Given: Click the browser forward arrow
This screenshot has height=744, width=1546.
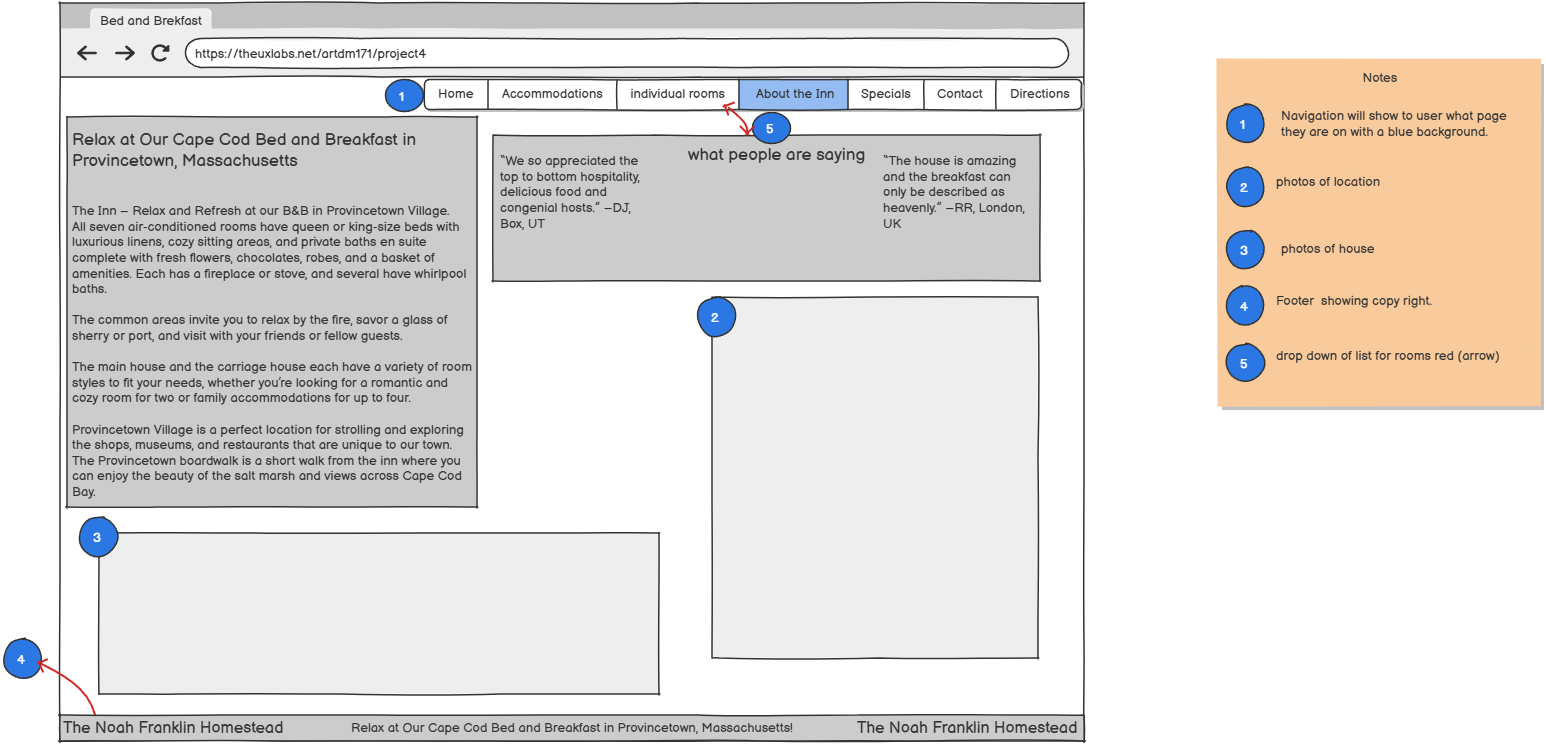Looking at the screenshot, I should 124,54.
